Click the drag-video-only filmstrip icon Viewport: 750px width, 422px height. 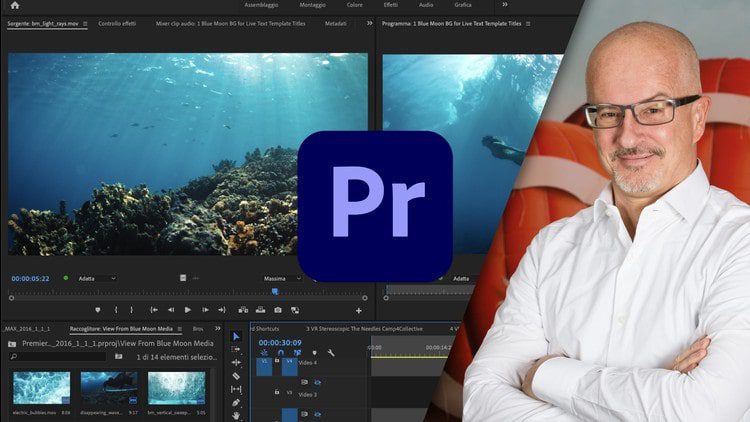tap(183, 278)
